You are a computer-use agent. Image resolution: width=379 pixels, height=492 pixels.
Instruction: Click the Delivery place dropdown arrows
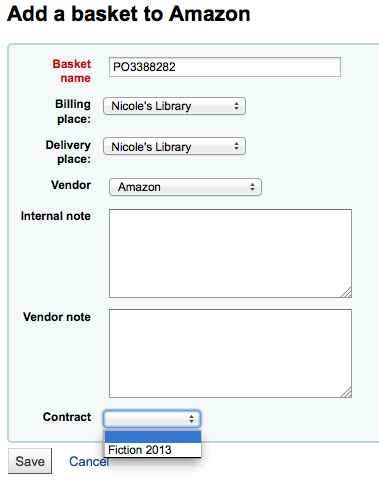coord(236,146)
